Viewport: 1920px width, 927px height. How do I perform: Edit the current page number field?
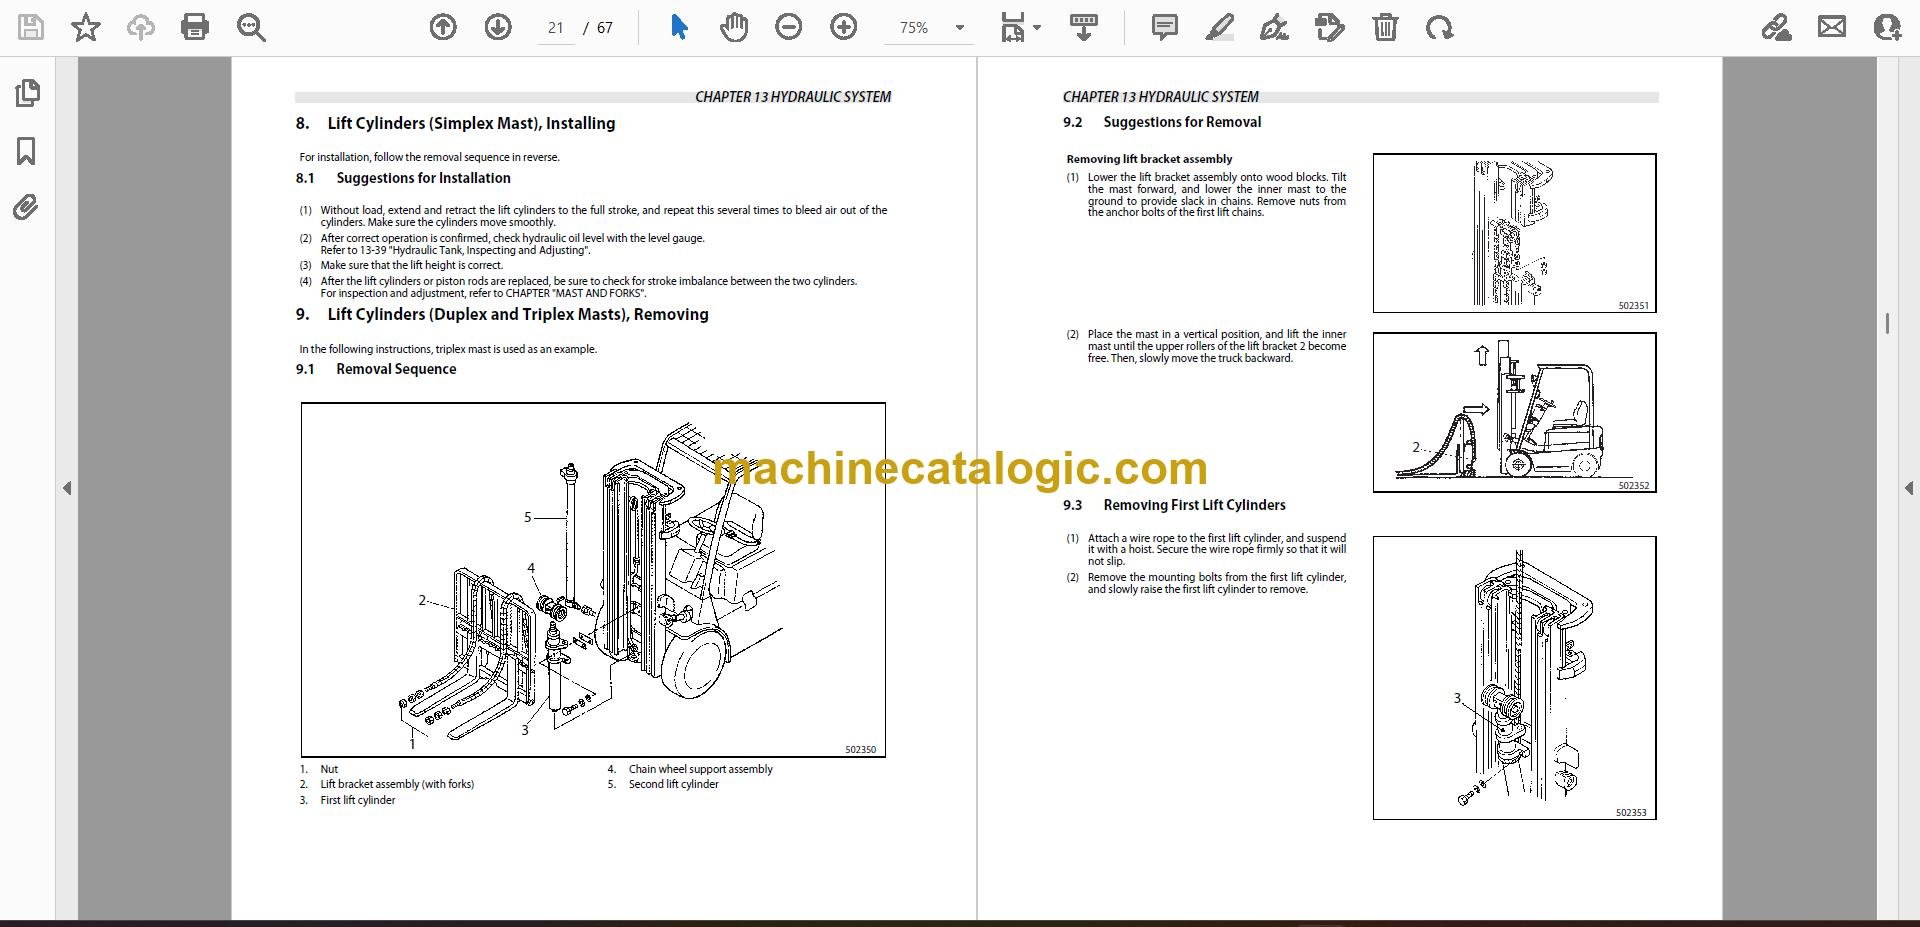point(556,28)
